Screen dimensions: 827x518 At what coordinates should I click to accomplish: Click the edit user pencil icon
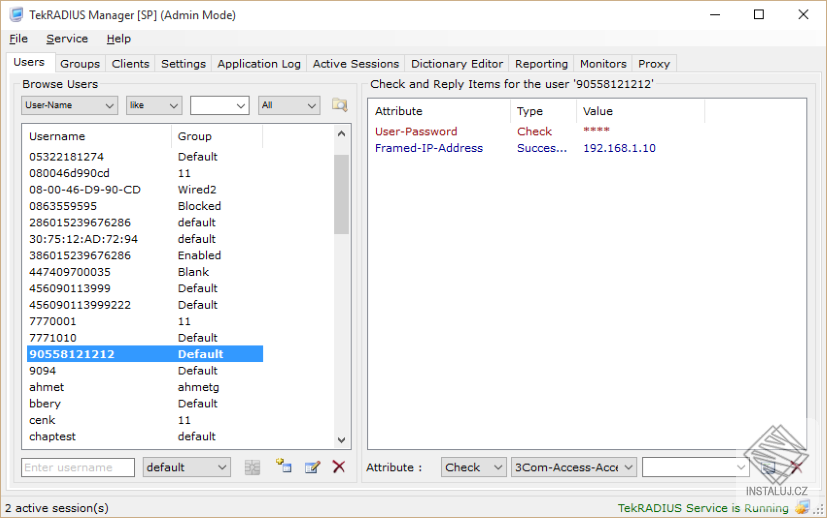312,467
